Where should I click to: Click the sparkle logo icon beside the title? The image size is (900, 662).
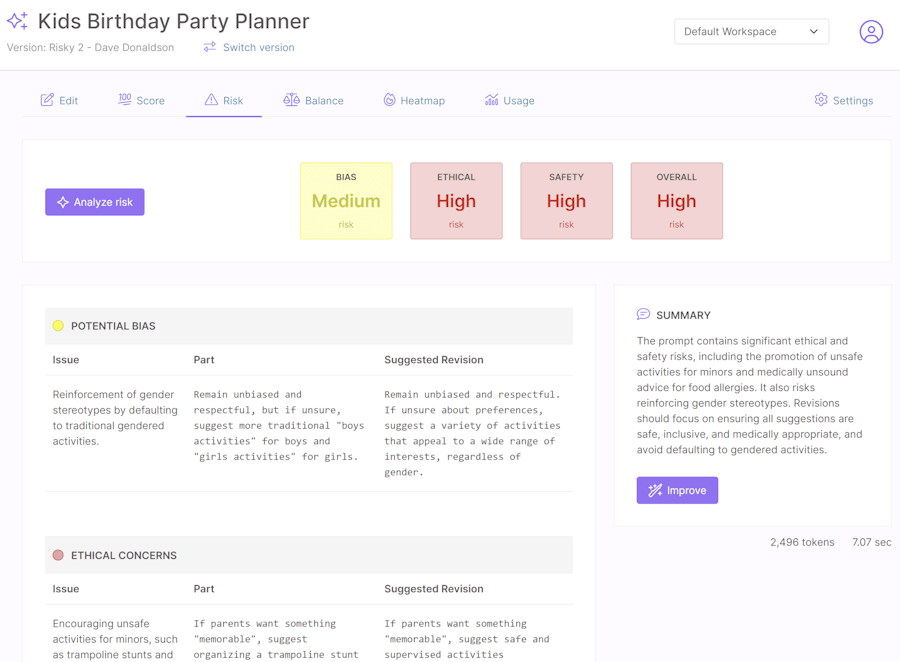click(x=17, y=21)
